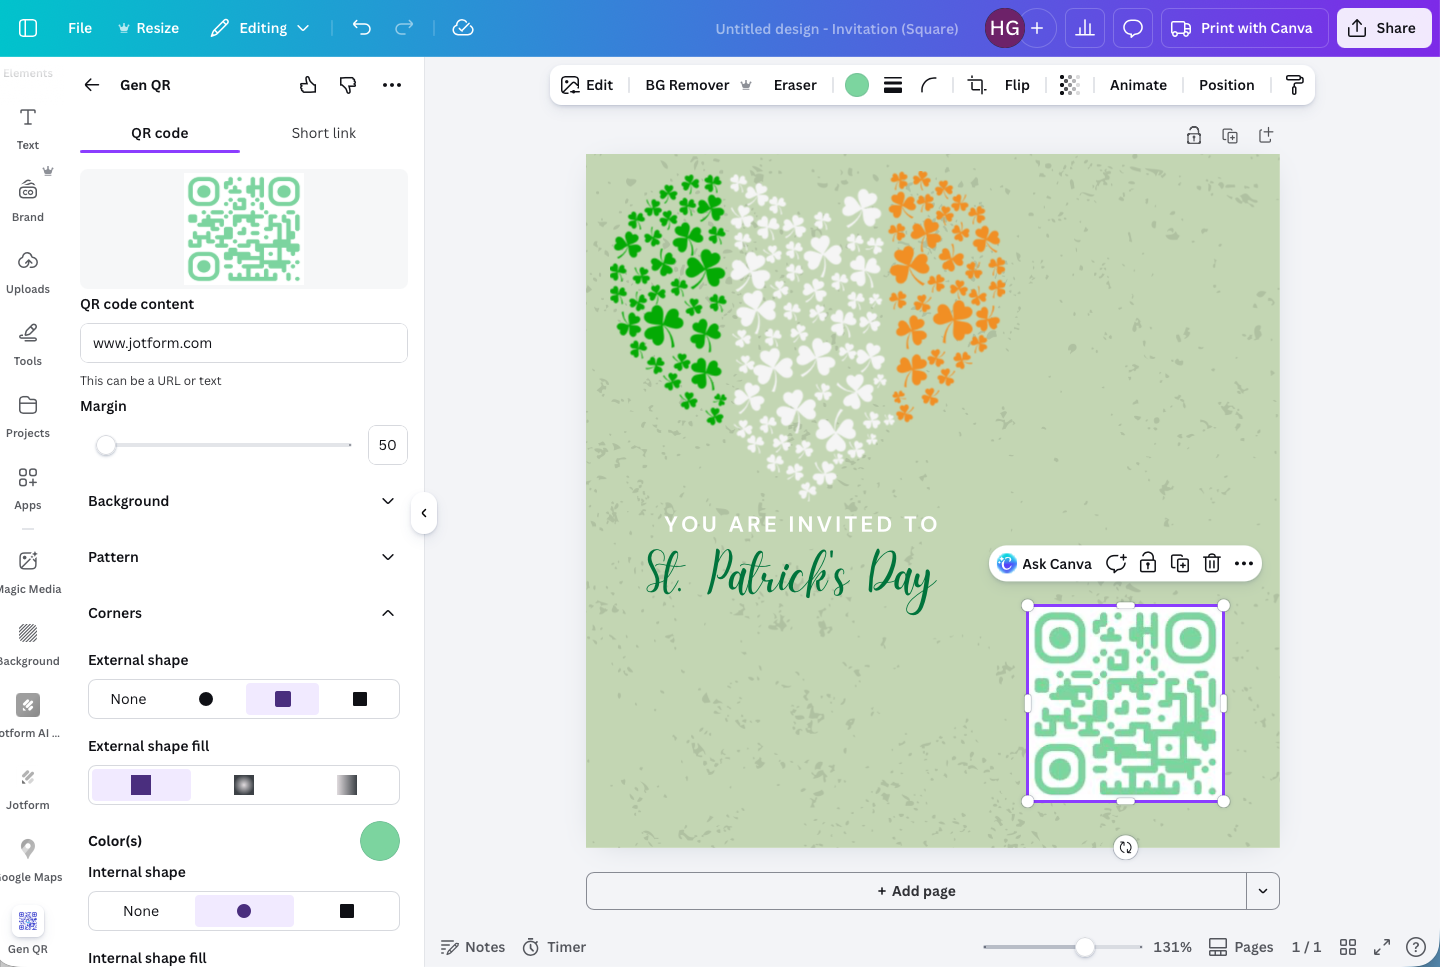The height and width of the screenshot is (967, 1440).
Task: Open the Apps panel in the sidebar
Action: point(27,488)
